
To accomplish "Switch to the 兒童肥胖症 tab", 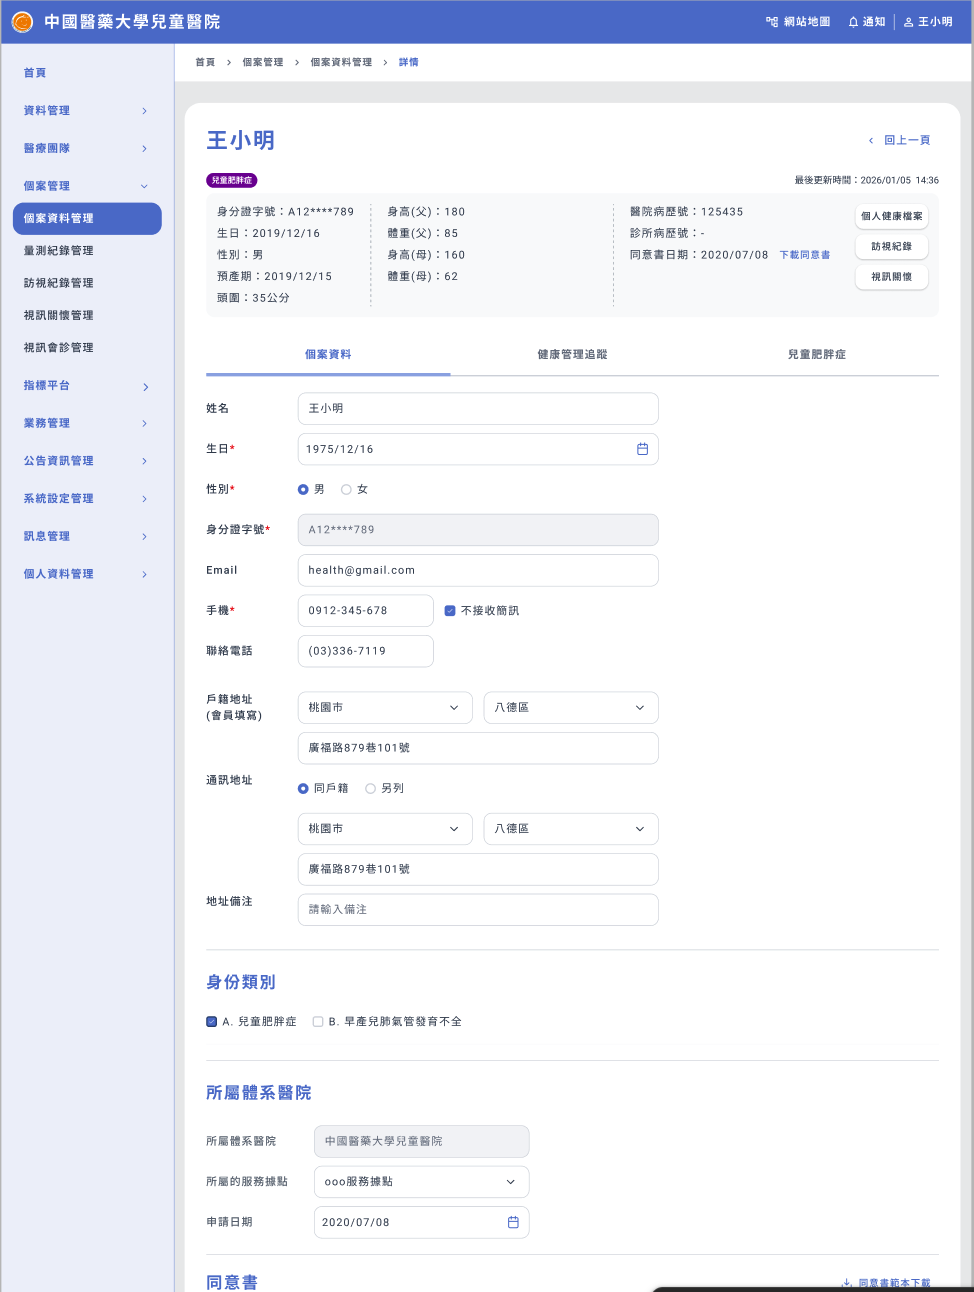I will [816, 355].
